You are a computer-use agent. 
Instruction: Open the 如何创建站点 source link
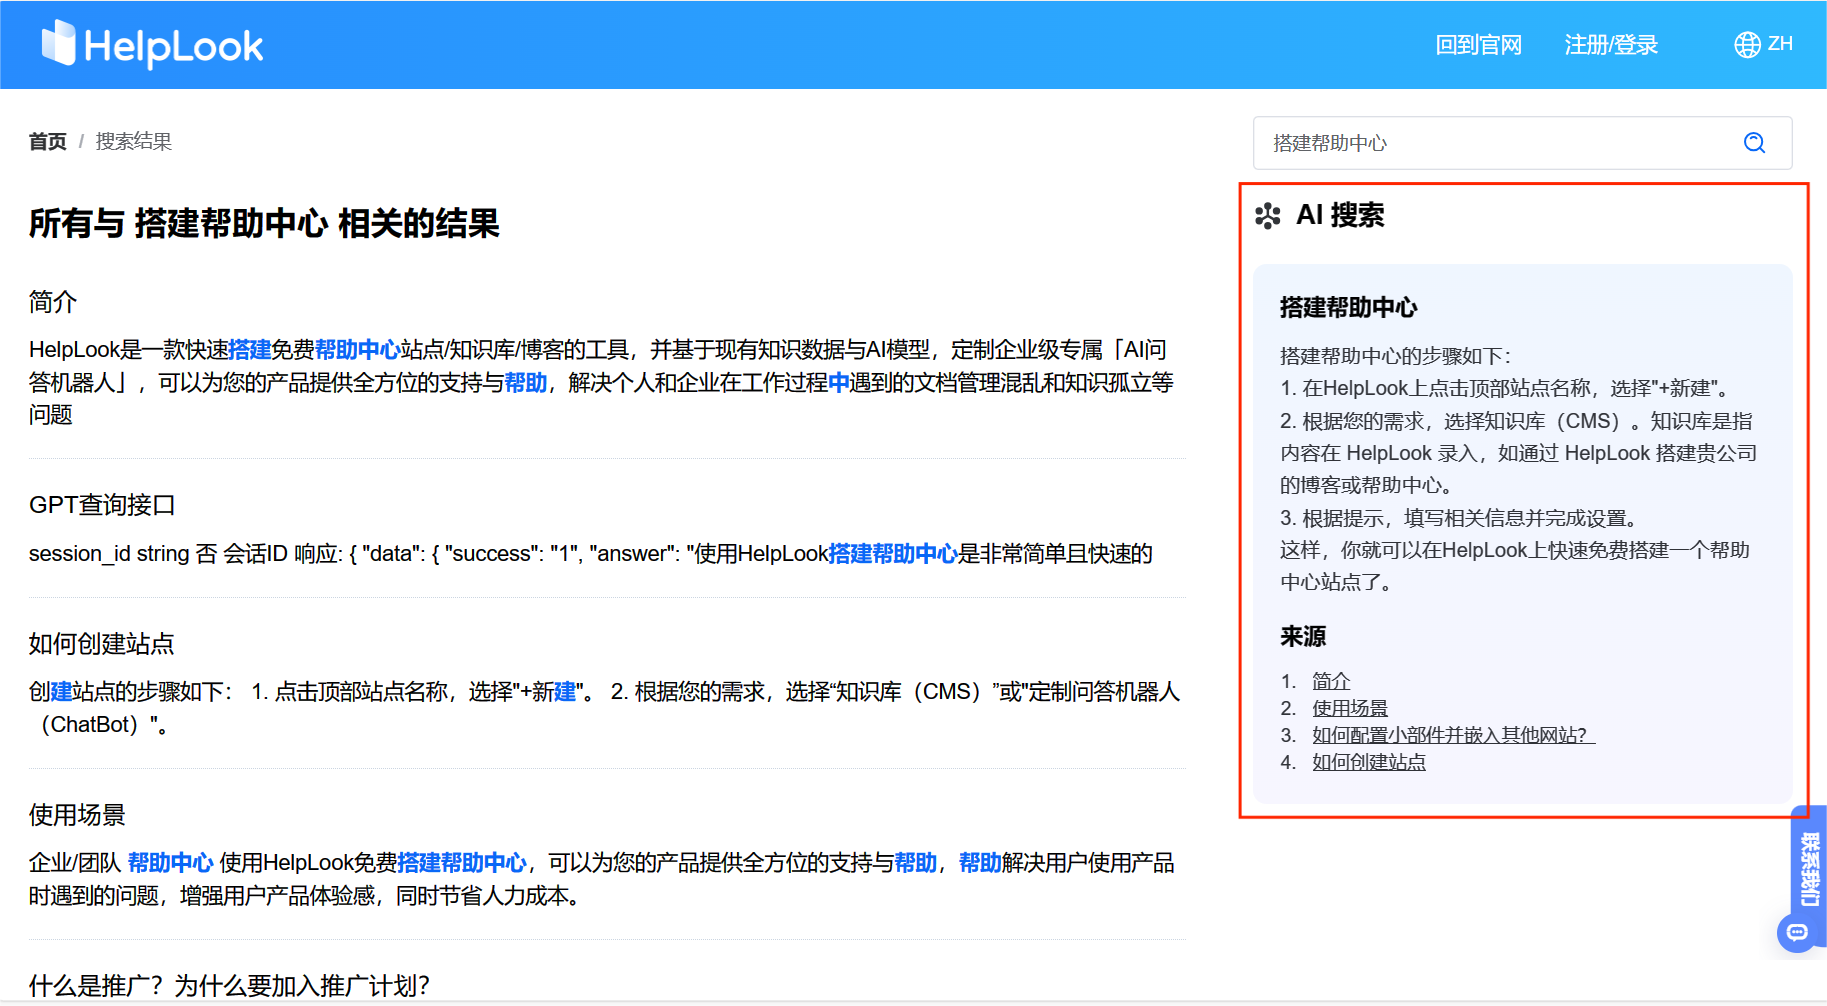1368,762
